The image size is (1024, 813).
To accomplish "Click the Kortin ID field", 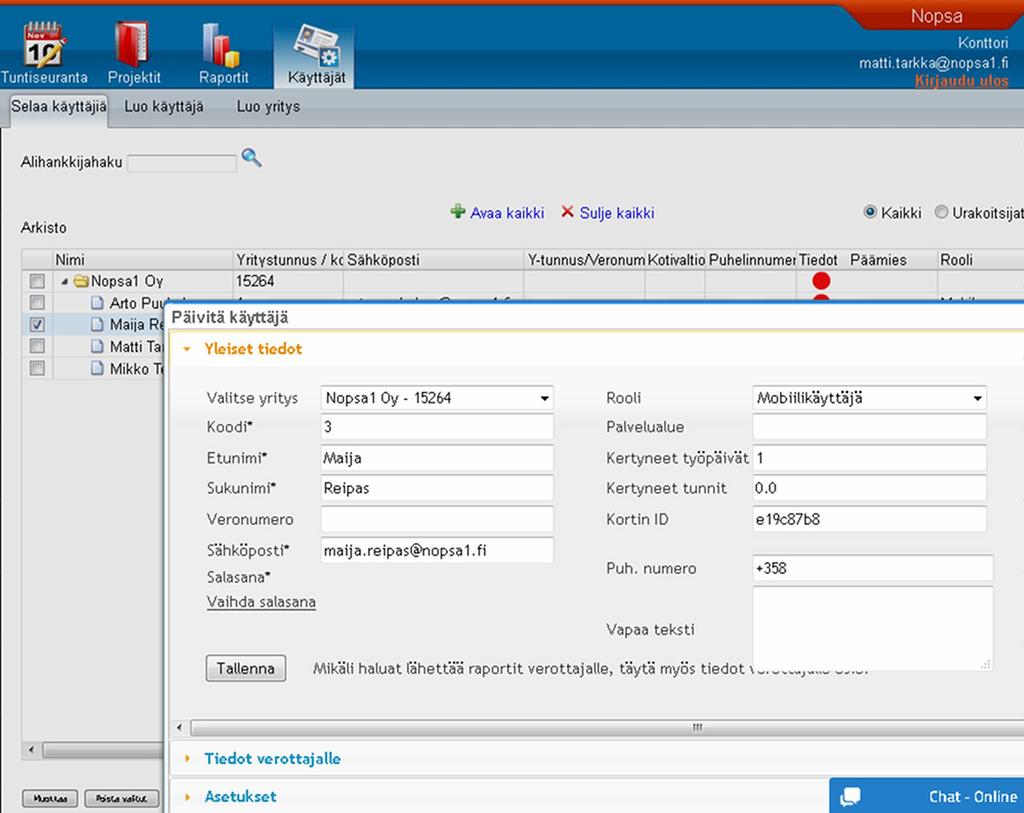I will (x=869, y=519).
